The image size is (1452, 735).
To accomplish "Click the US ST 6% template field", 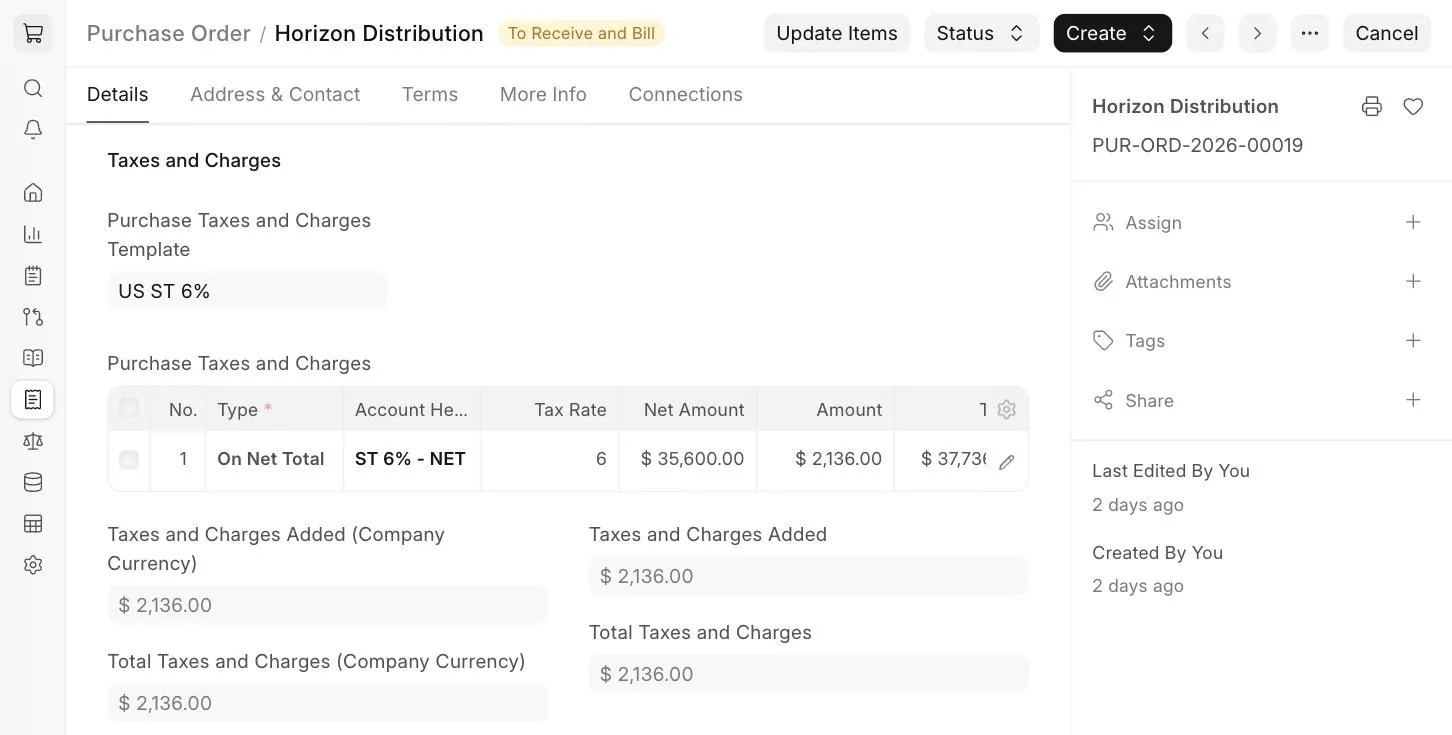I will point(247,291).
